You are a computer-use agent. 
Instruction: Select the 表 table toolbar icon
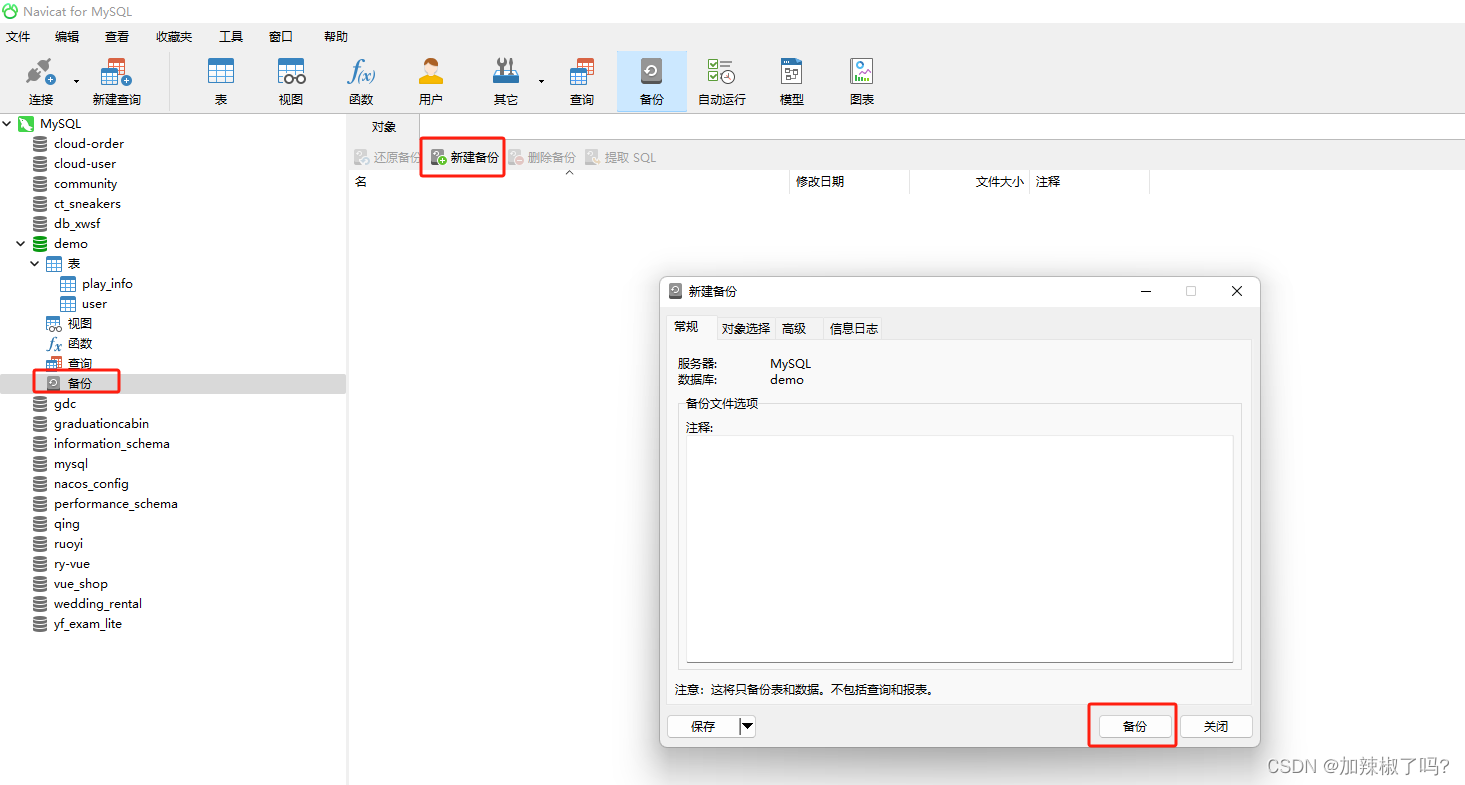(x=221, y=81)
